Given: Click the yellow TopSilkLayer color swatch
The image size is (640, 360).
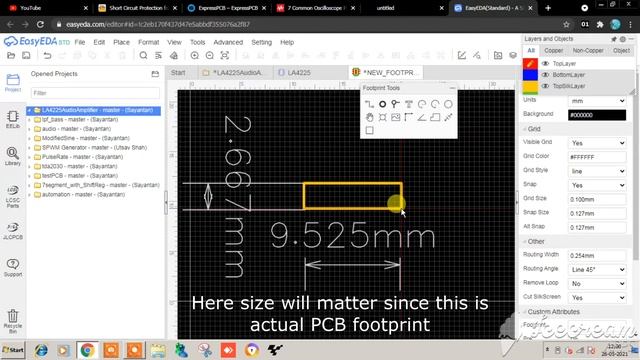Looking at the screenshot, I should [x=530, y=87].
